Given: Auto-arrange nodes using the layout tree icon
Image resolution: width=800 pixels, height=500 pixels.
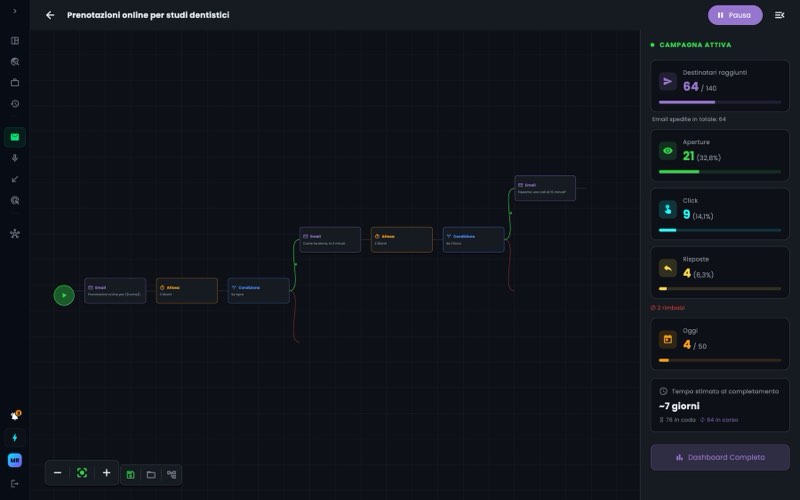Looking at the screenshot, I should [x=171, y=475].
